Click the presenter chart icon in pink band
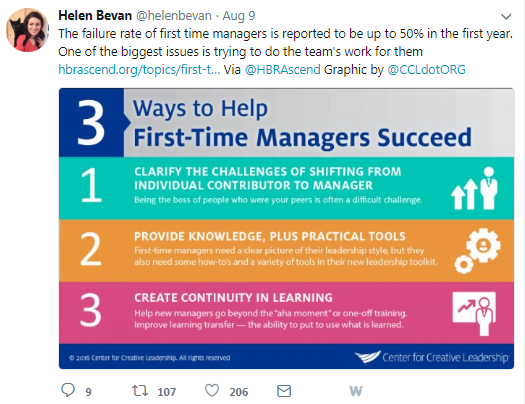 [474, 313]
